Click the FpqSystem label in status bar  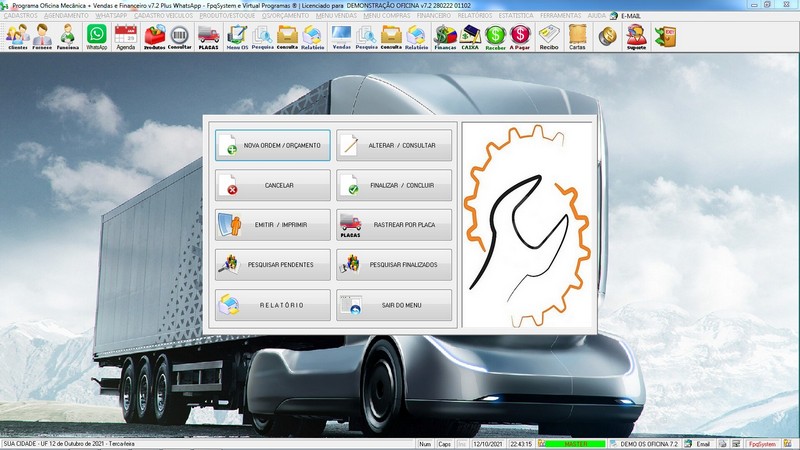click(x=762, y=444)
